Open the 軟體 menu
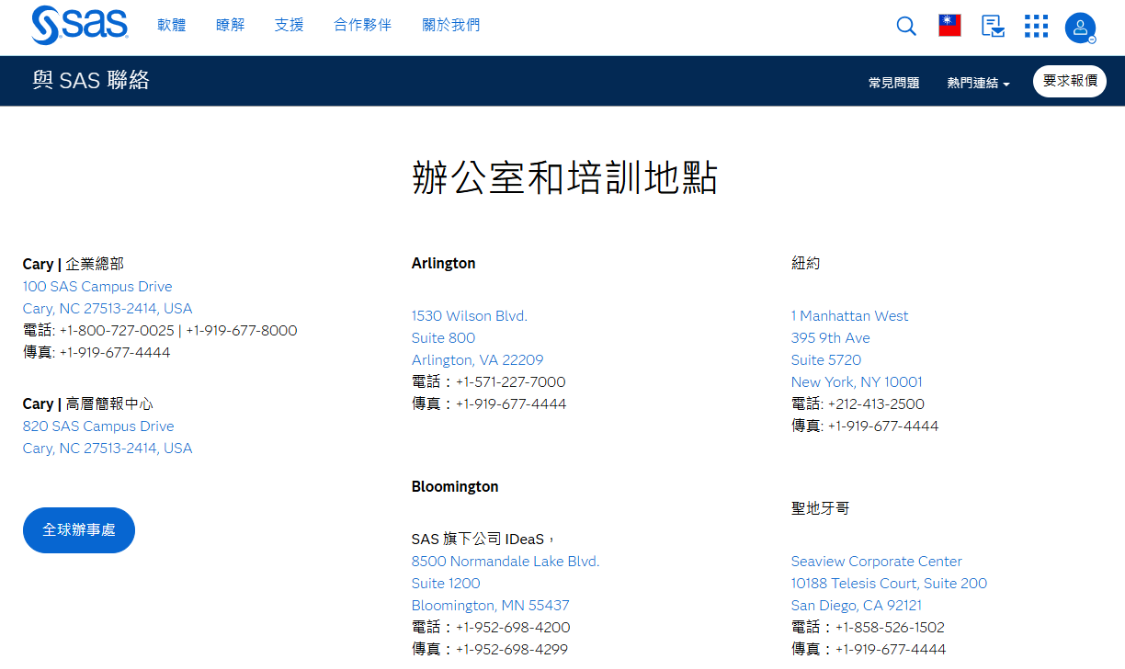 172,25
